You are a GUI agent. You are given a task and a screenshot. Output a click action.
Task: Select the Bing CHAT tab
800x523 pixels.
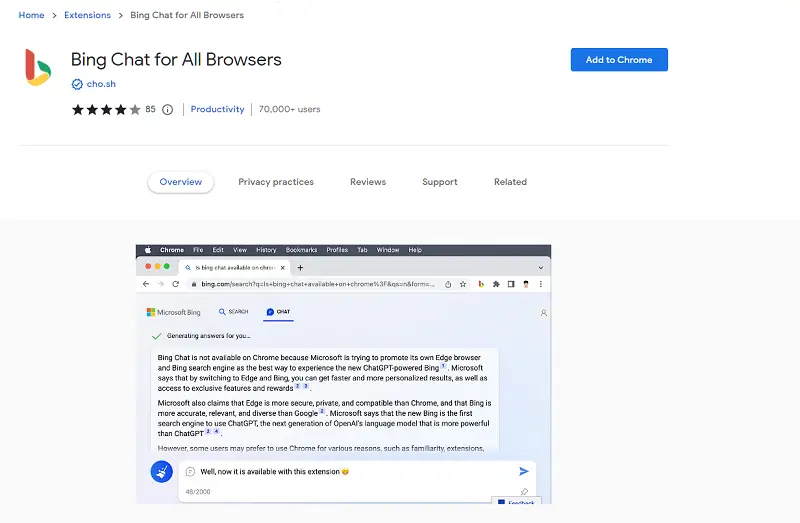tap(279, 312)
